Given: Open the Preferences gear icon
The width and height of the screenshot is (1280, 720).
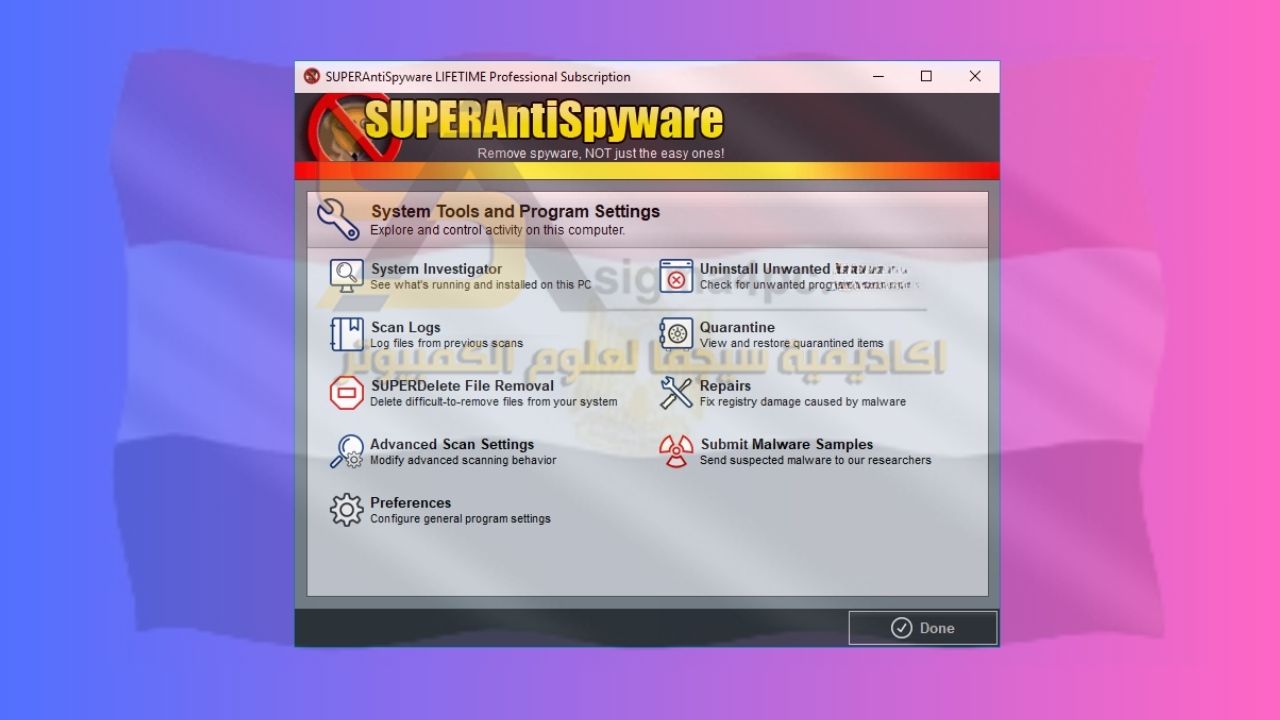Looking at the screenshot, I should pos(347,510).
